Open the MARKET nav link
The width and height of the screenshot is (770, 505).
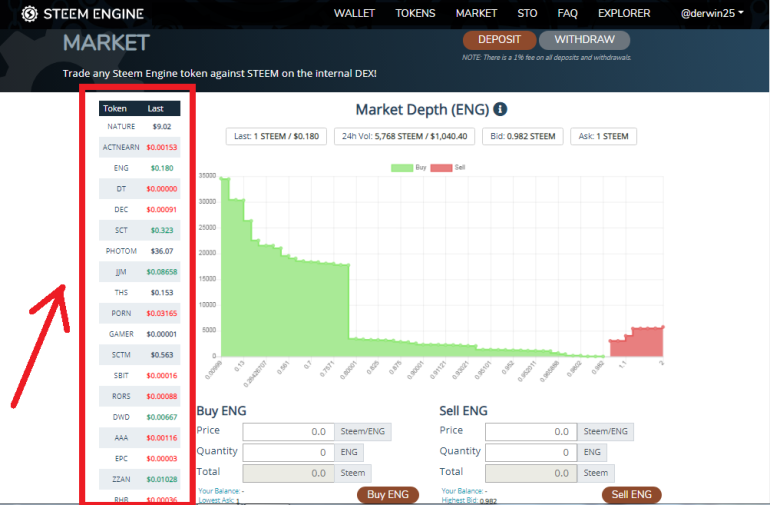[x=476, y=14]
